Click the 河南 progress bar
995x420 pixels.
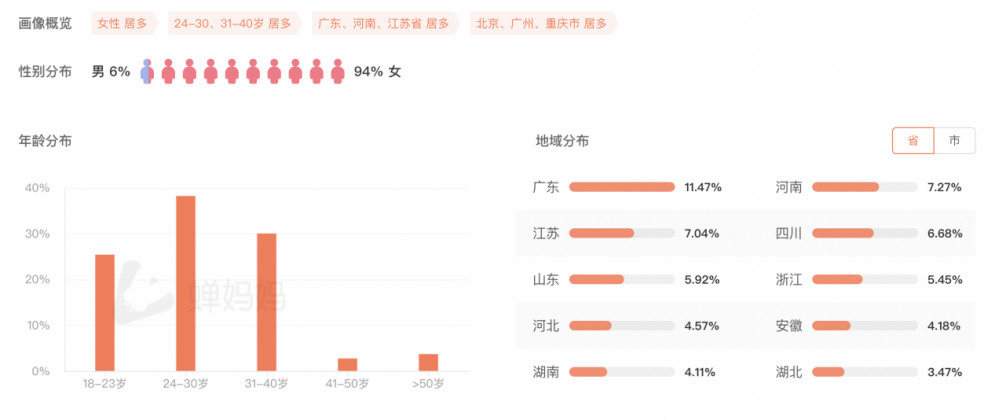coord(865,187)
